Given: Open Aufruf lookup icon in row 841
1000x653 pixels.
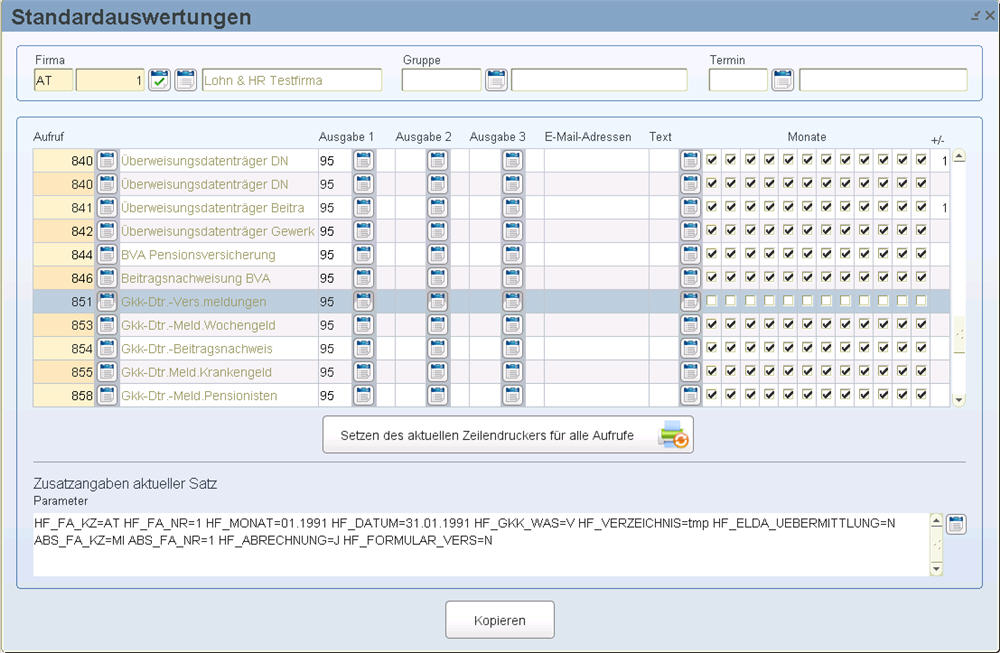Looking at the screenshot, I should point(107,207).
